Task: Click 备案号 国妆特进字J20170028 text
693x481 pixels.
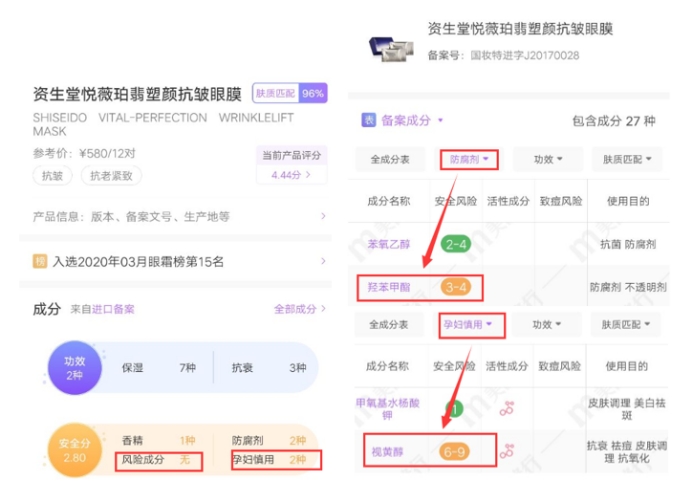Action: coord(503,56)
